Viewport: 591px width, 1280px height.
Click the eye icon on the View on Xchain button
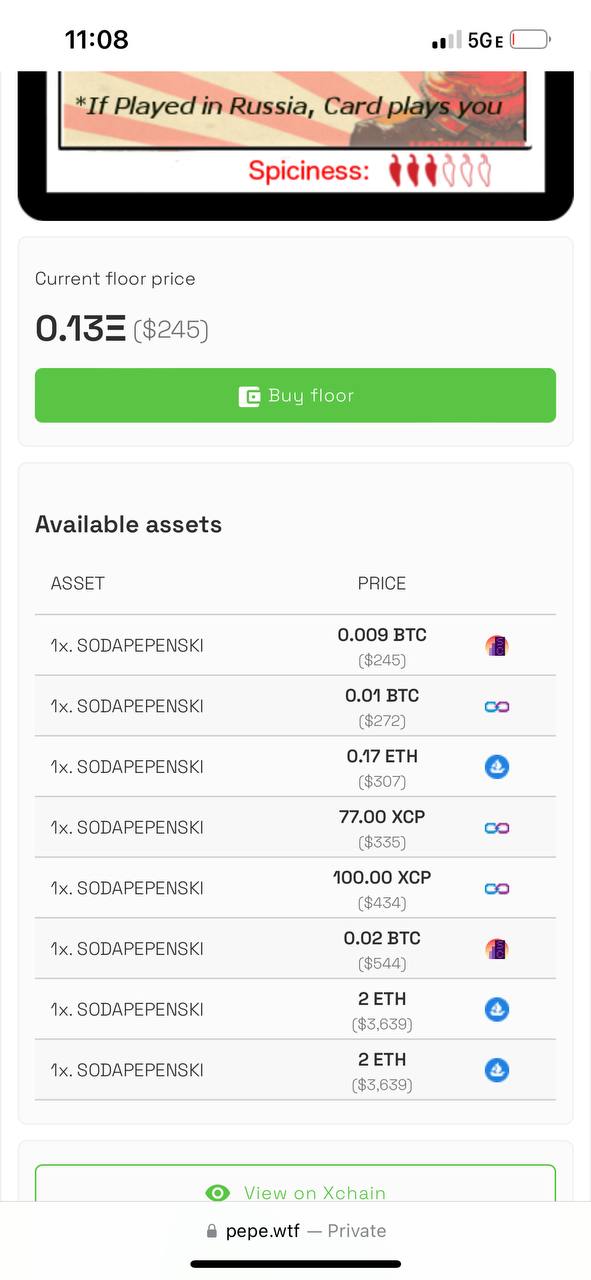(x=217, y=1193)
